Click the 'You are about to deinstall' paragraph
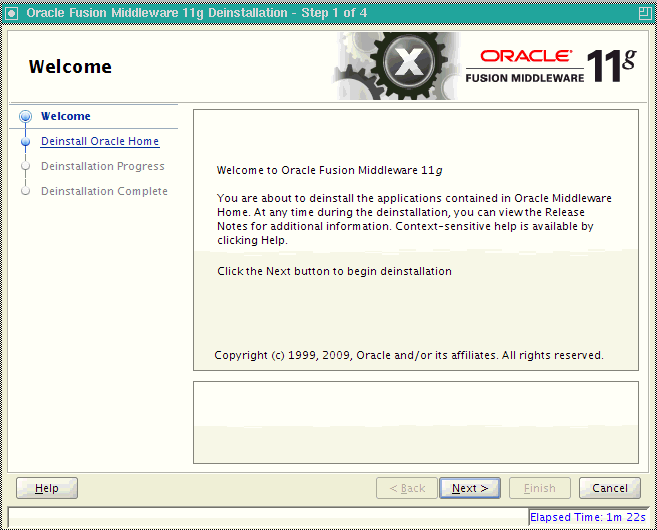 [x=414, y=219]
